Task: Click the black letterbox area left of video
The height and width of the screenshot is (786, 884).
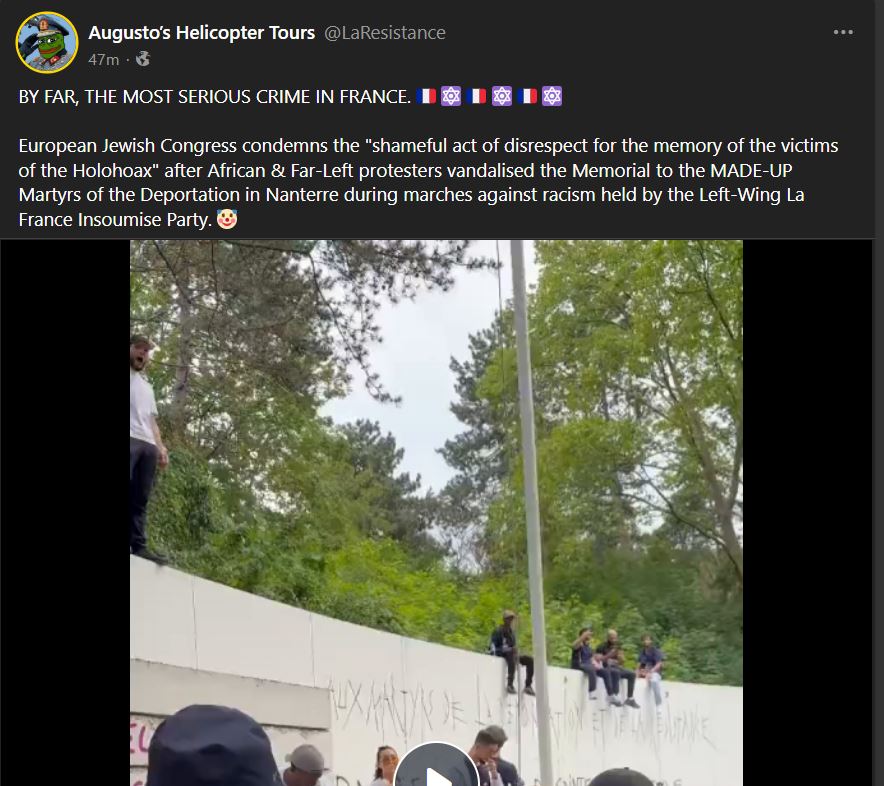Action: [x=65, y=513]
